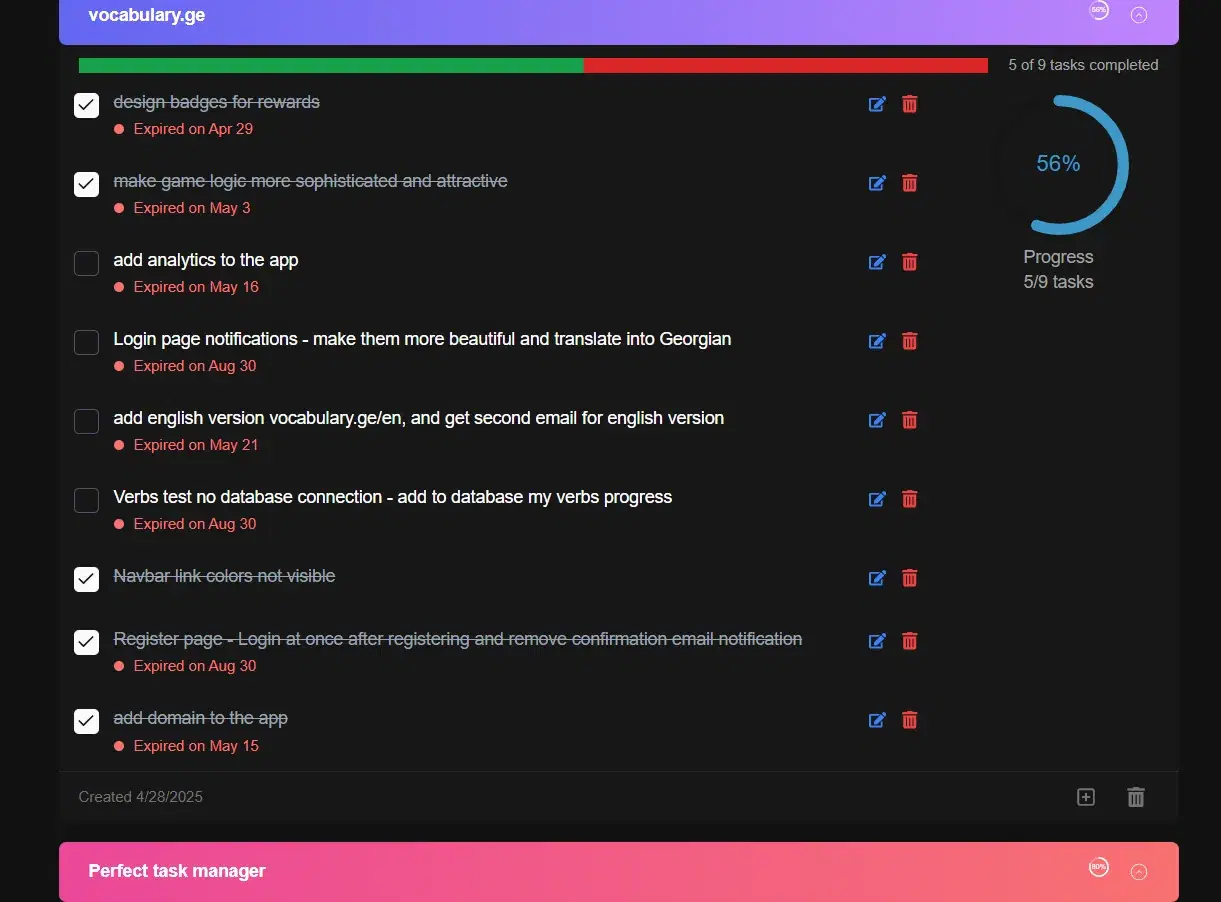Image resolution: width=1221 pixels, height=902 pixels.
Task: Uncheck 'make game logic more sophisticated' checkbox
Action: pyautogui.click(x=87, y=184)
